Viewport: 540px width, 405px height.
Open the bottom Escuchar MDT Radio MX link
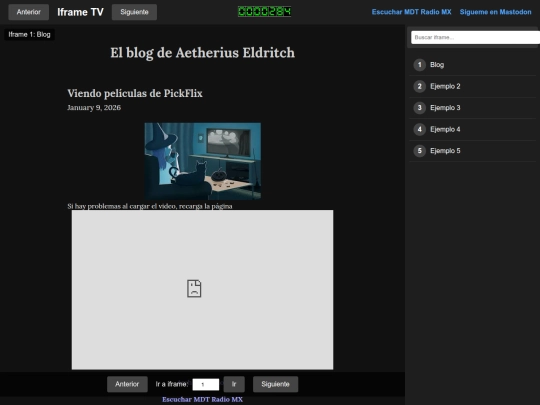click(x=202, y=399)
